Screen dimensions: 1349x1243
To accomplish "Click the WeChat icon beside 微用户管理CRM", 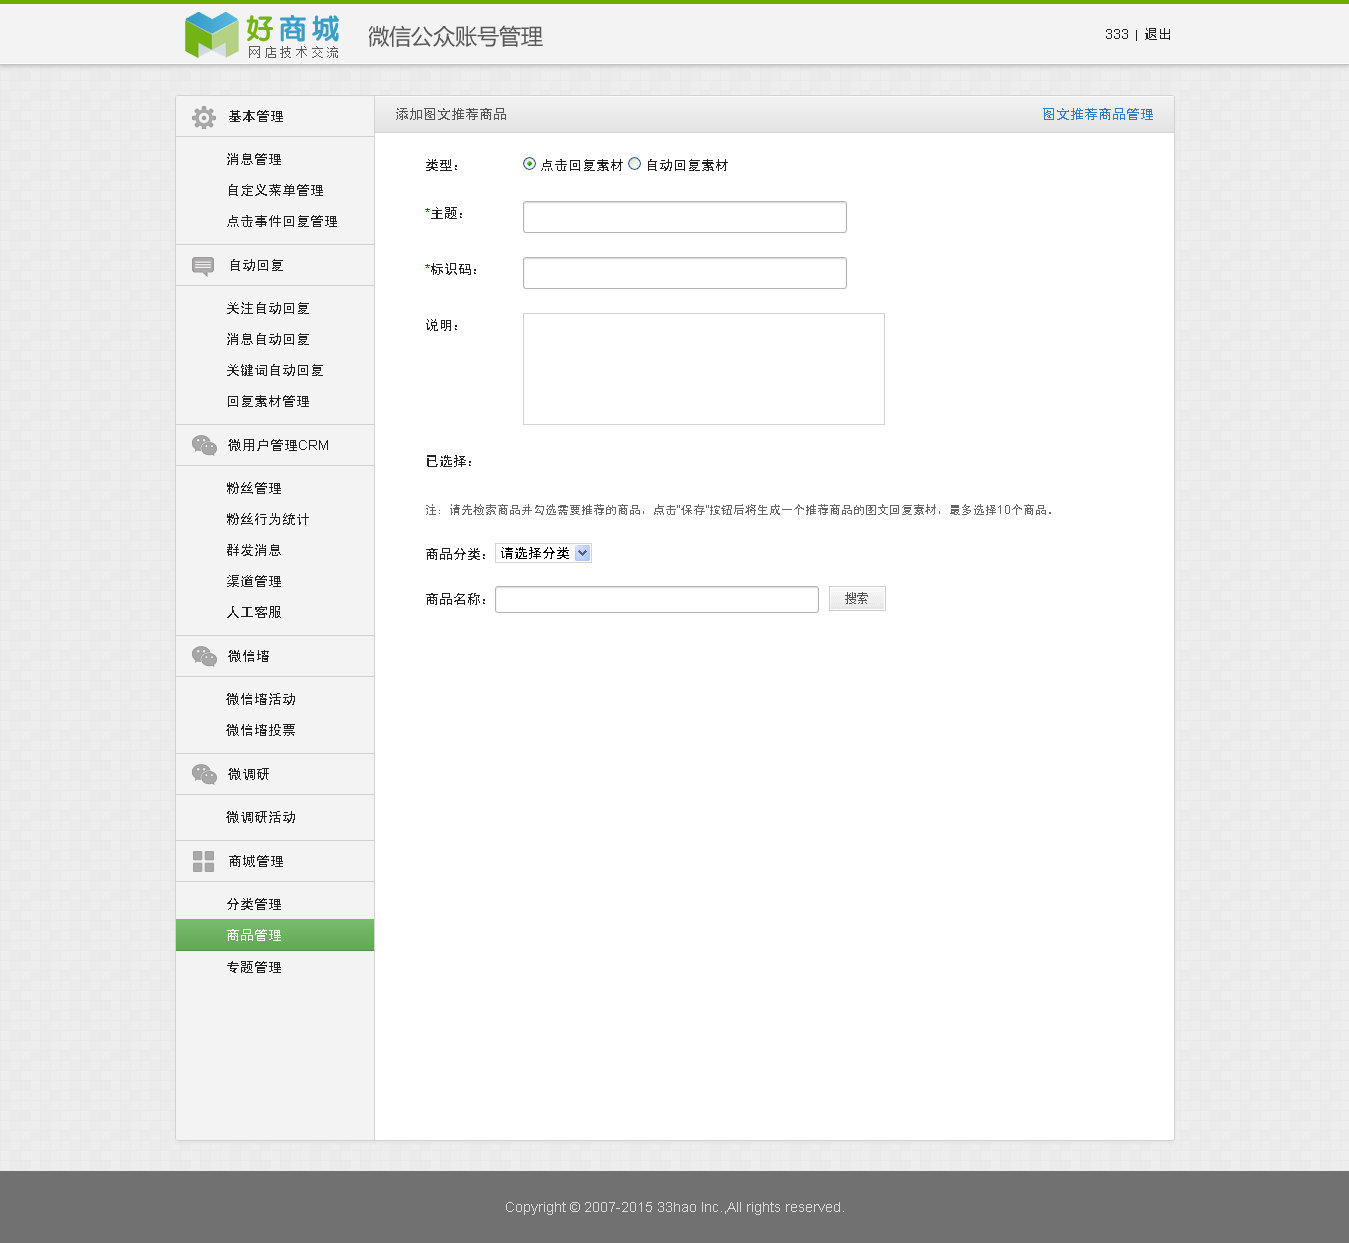I will tap(204, 445).
